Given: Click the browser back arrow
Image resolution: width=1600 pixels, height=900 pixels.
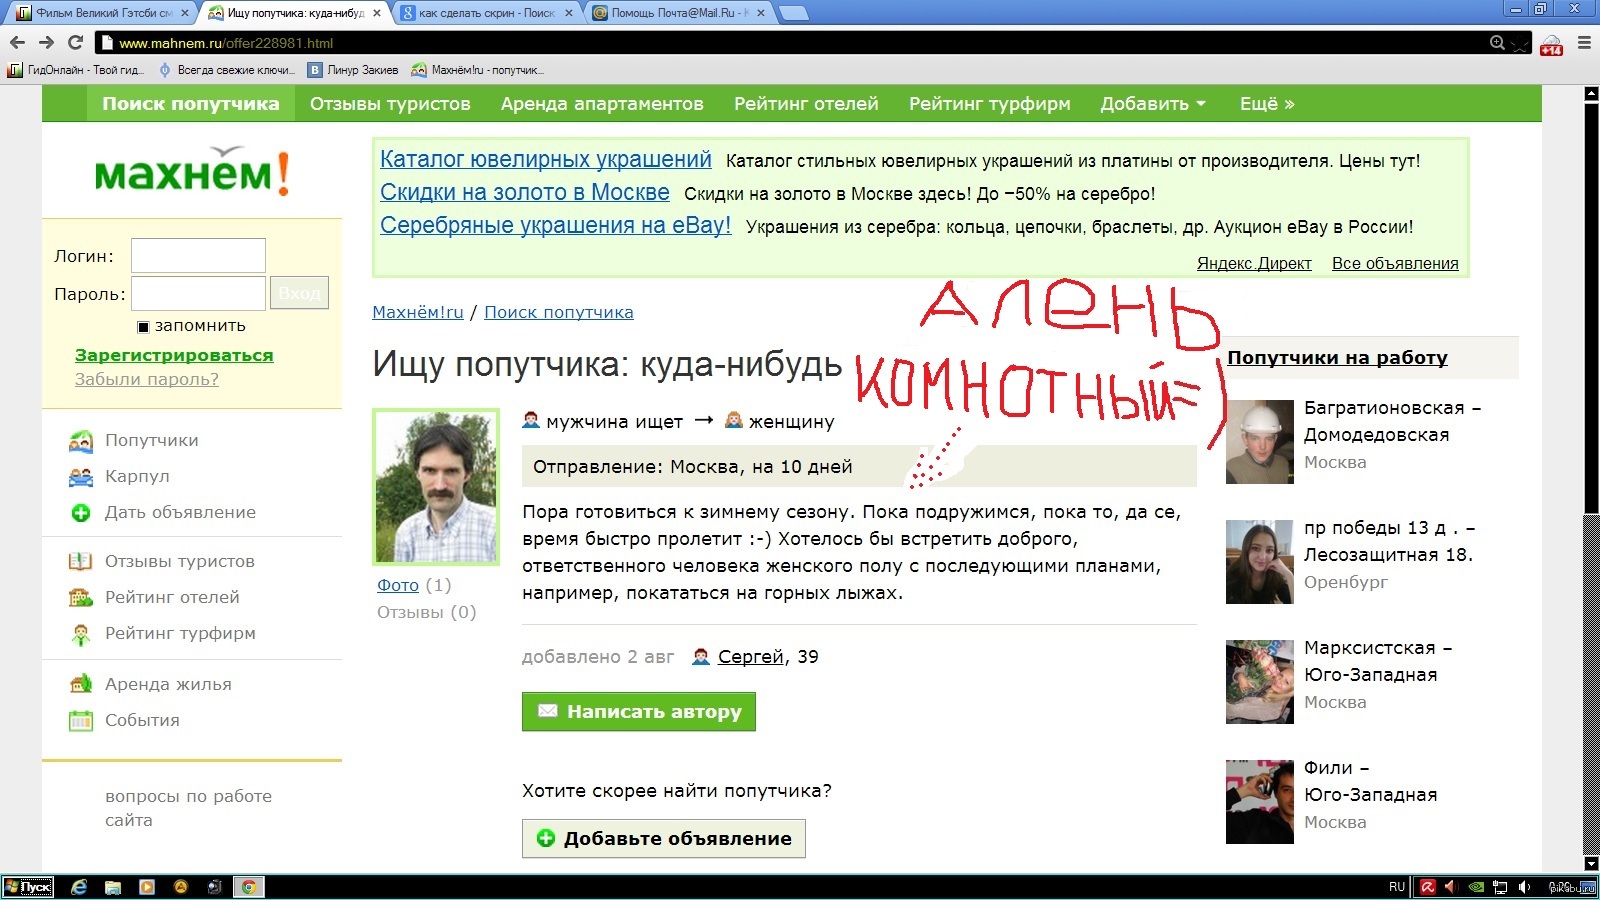Looking at the screenshot, I should tap(17, 43).
